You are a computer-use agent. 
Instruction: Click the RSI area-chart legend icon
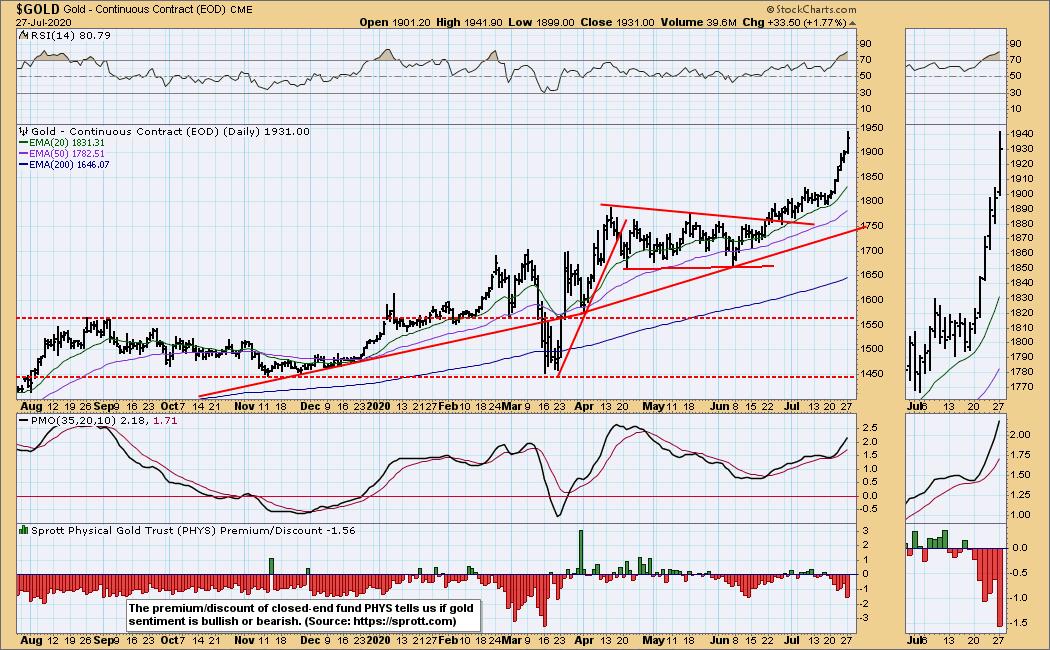(x=22, y=35)
